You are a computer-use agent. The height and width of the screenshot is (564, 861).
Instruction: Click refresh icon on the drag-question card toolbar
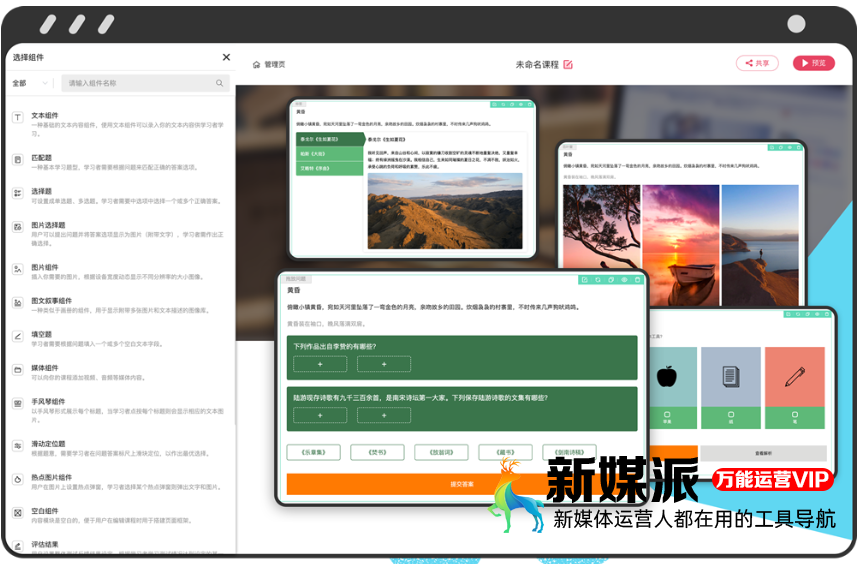597,280
